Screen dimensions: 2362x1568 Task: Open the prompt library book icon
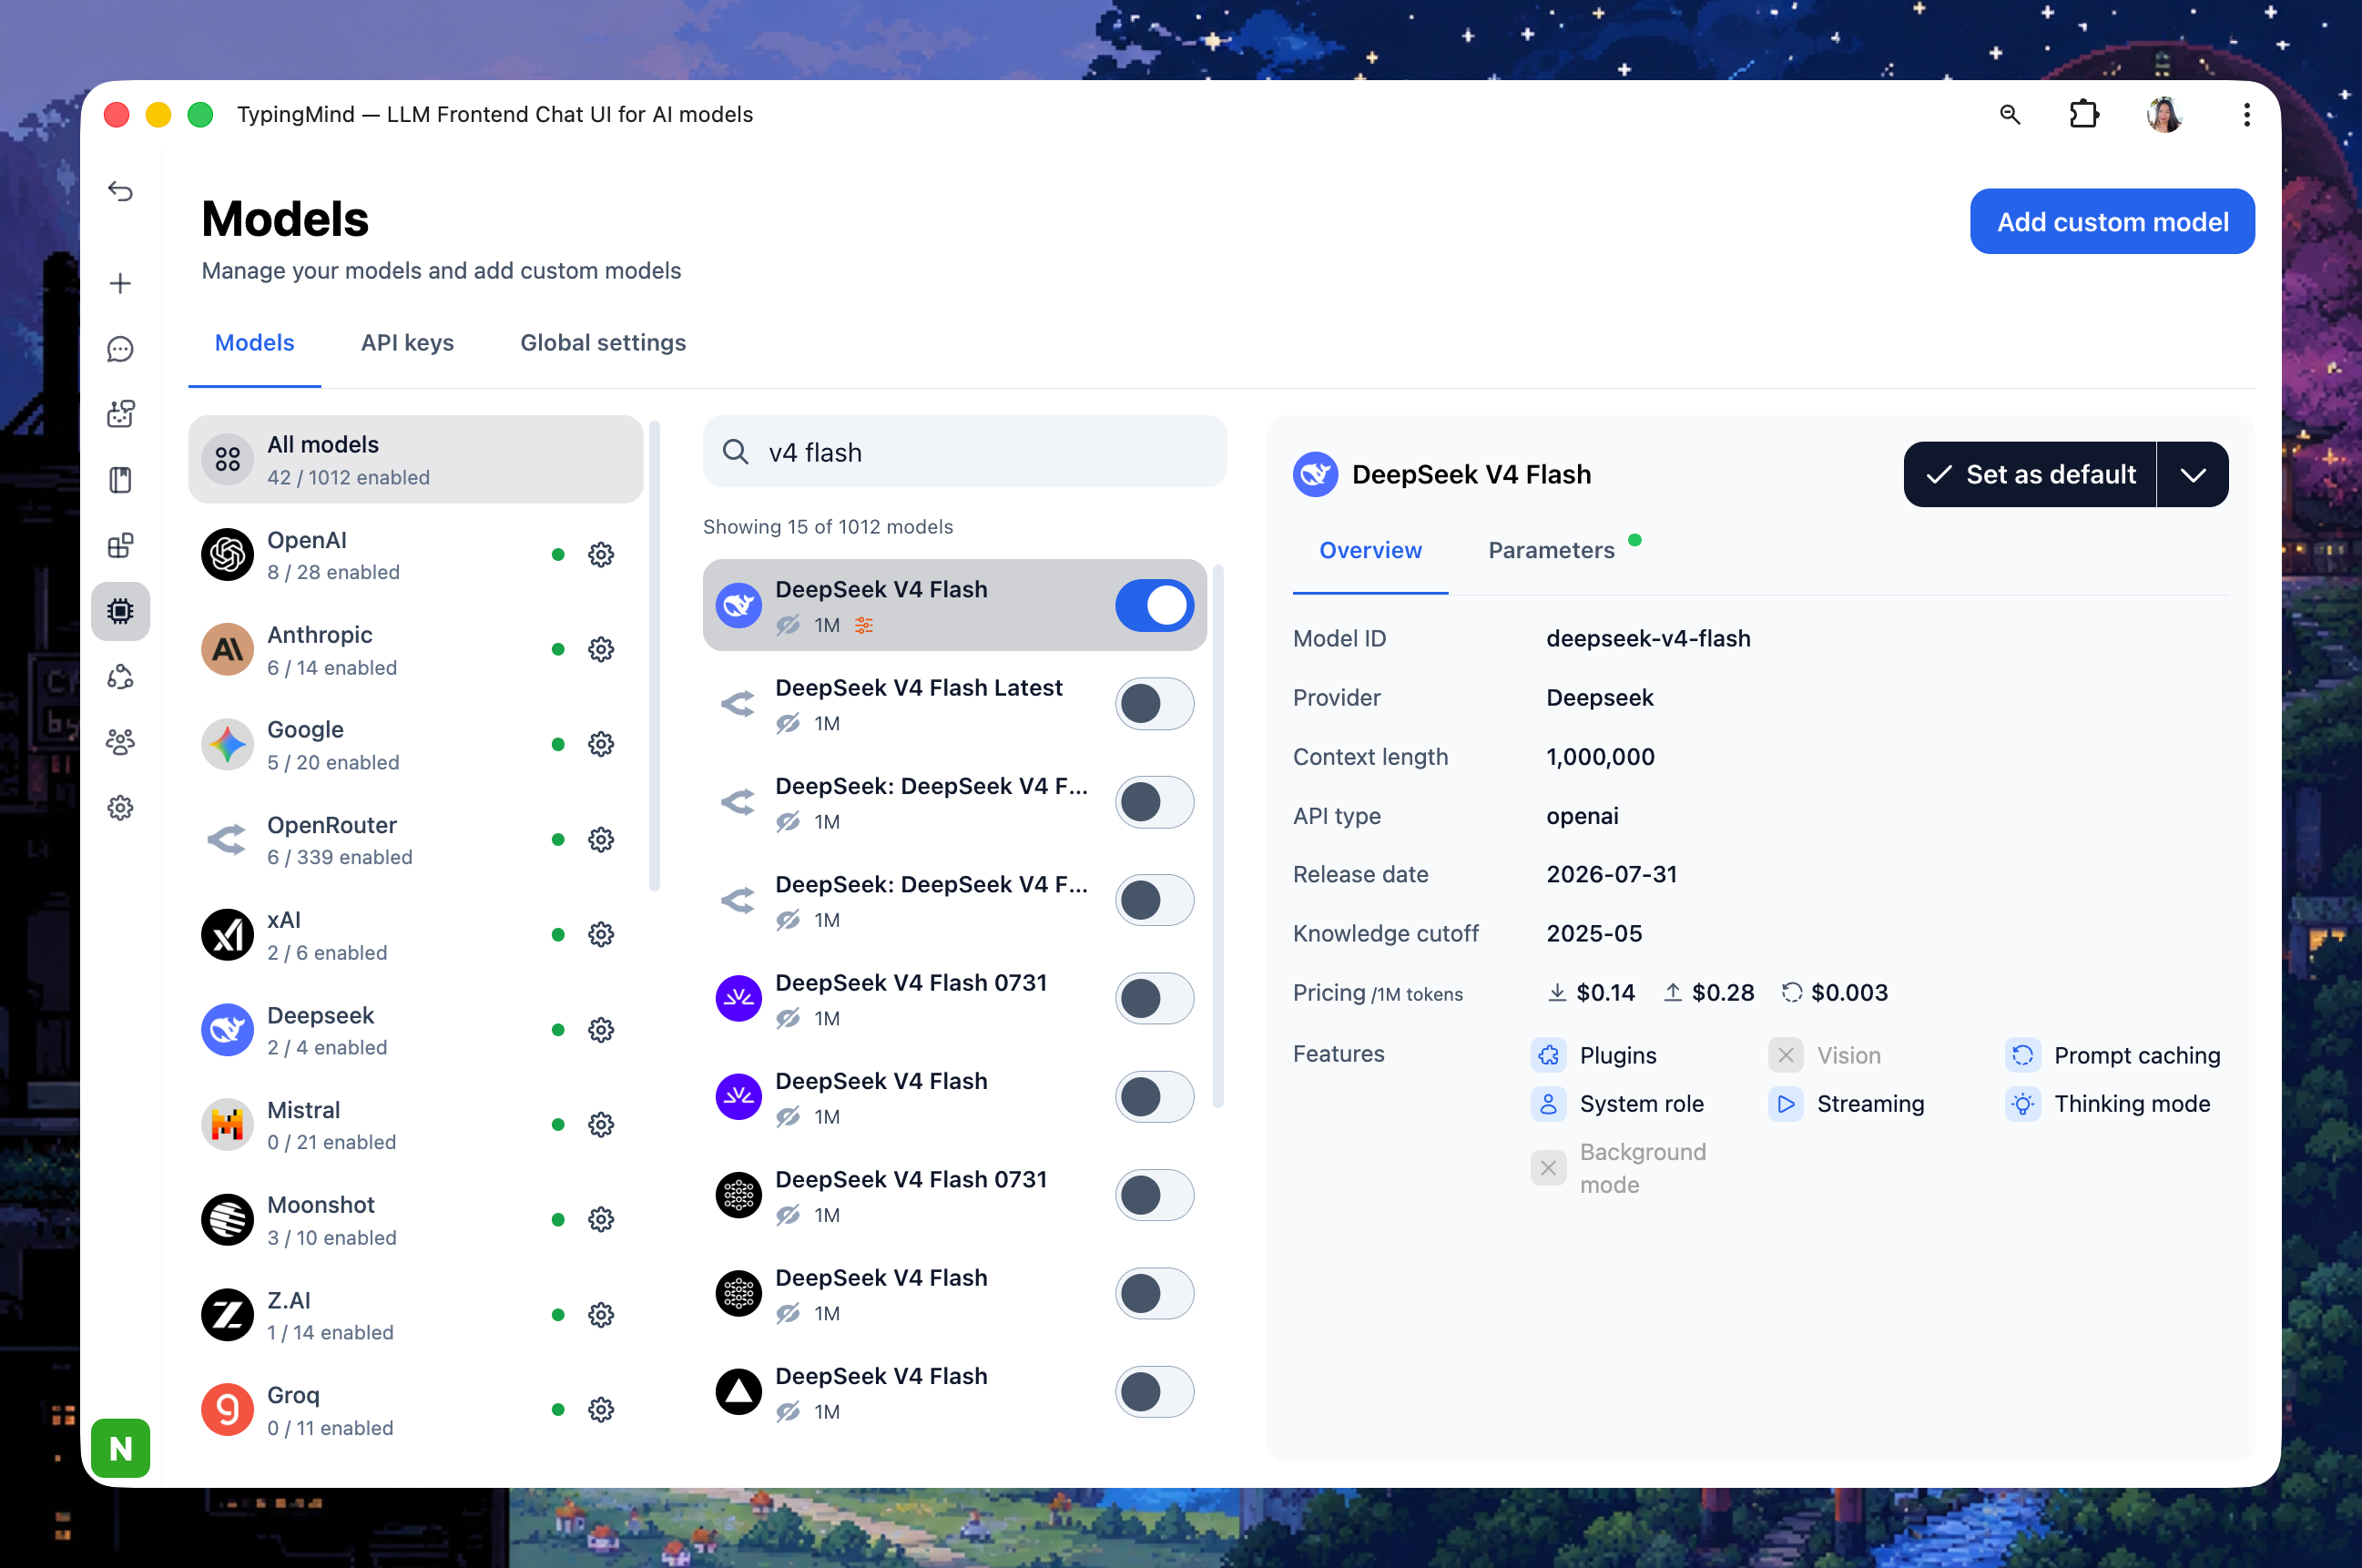[x=120, y=480]
